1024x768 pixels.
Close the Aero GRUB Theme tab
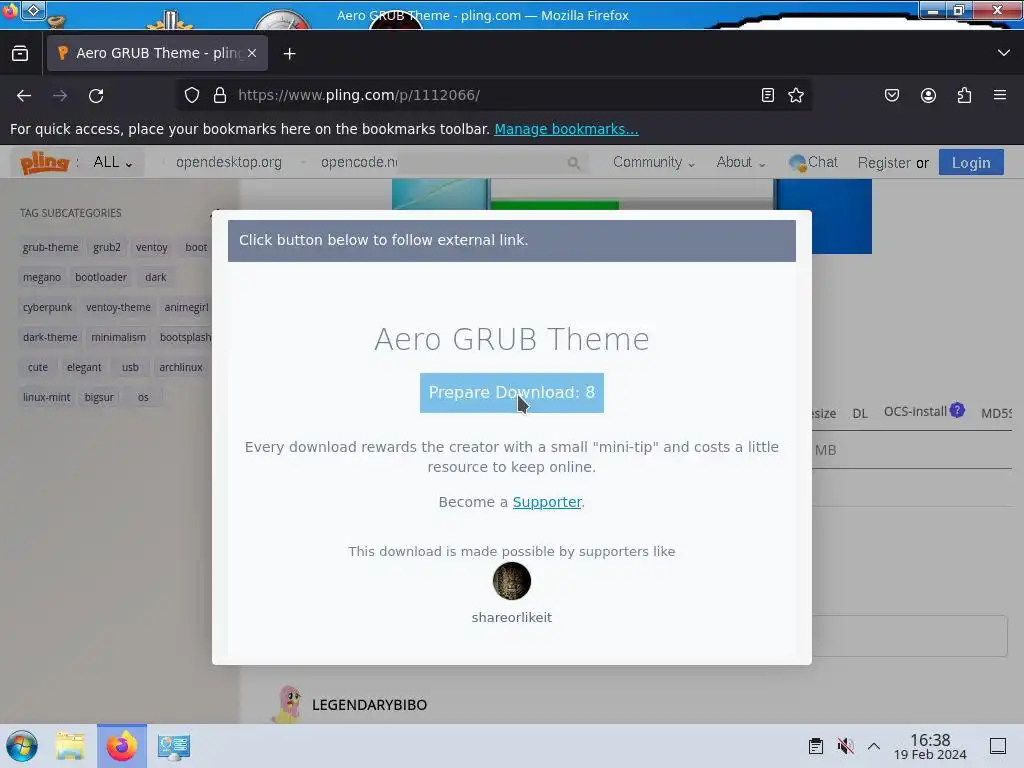[252, 54]
